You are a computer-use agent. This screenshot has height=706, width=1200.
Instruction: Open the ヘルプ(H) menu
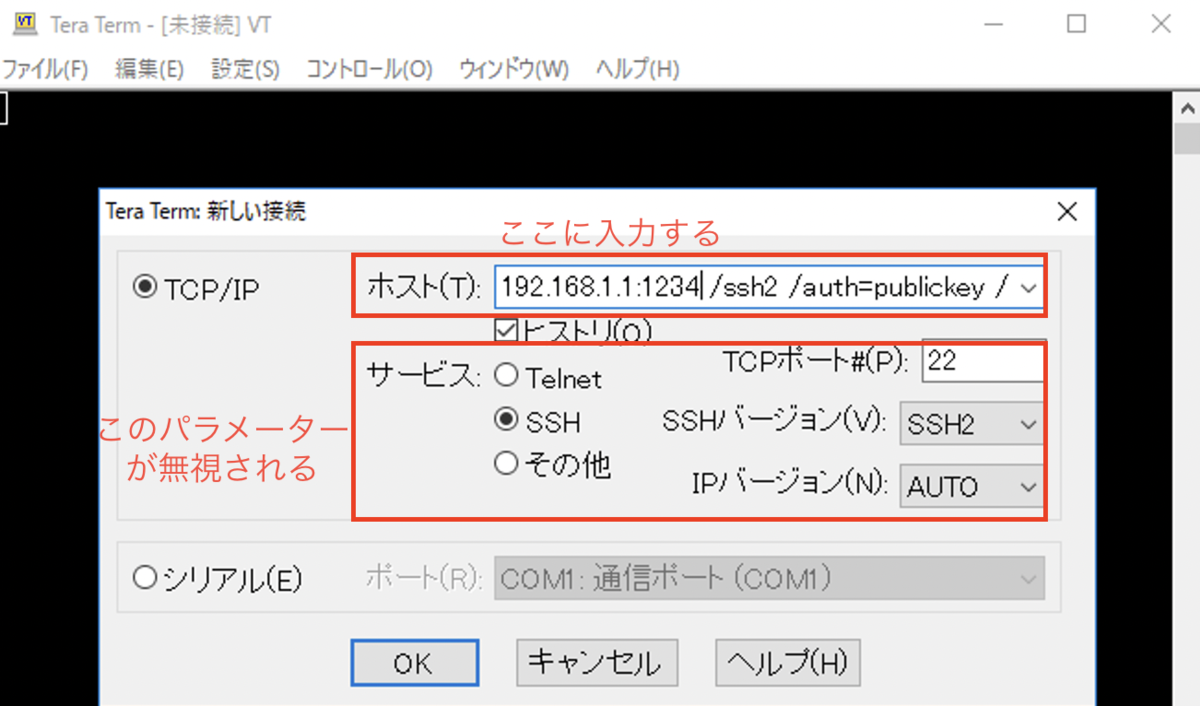(x=637, y=69)
